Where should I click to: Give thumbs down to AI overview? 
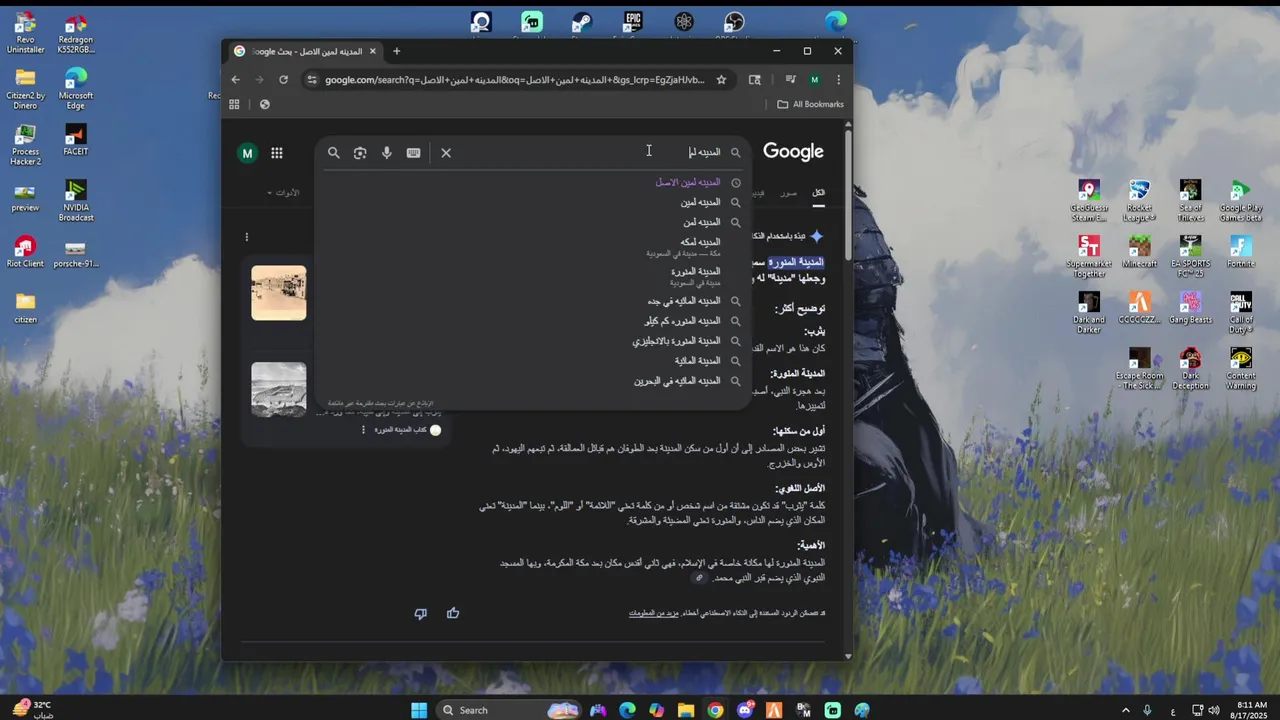tap(420, 613)
